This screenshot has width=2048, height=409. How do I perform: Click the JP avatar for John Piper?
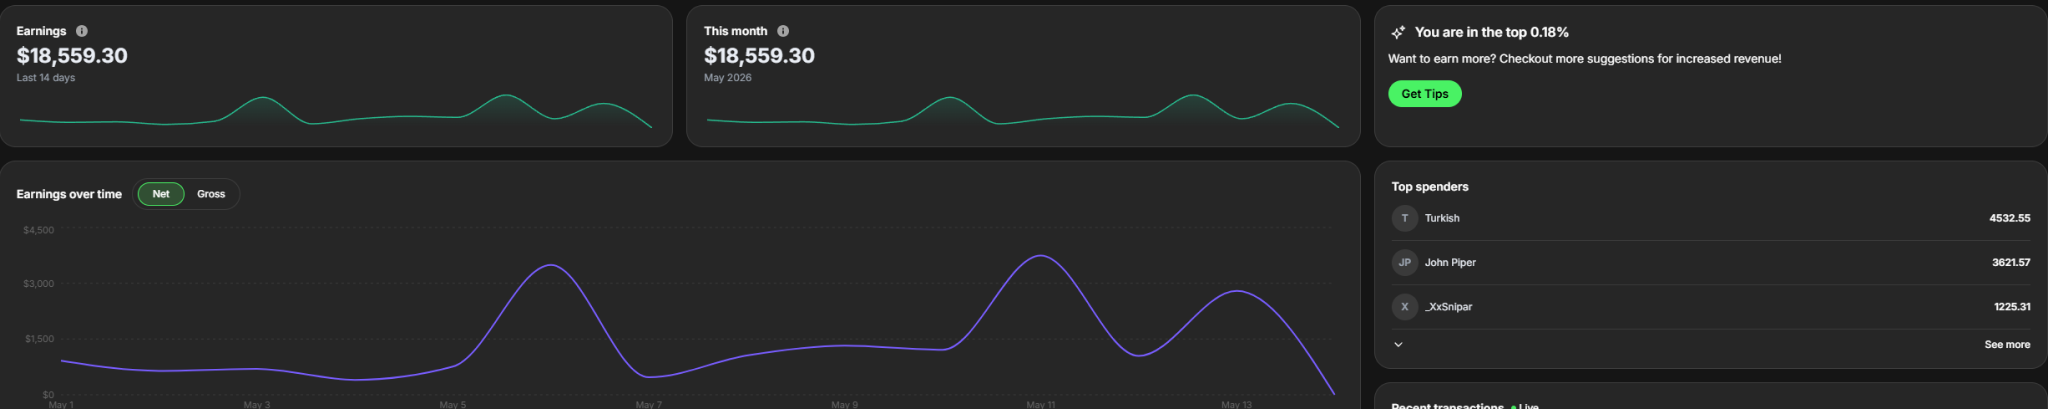pos(1404,262)
